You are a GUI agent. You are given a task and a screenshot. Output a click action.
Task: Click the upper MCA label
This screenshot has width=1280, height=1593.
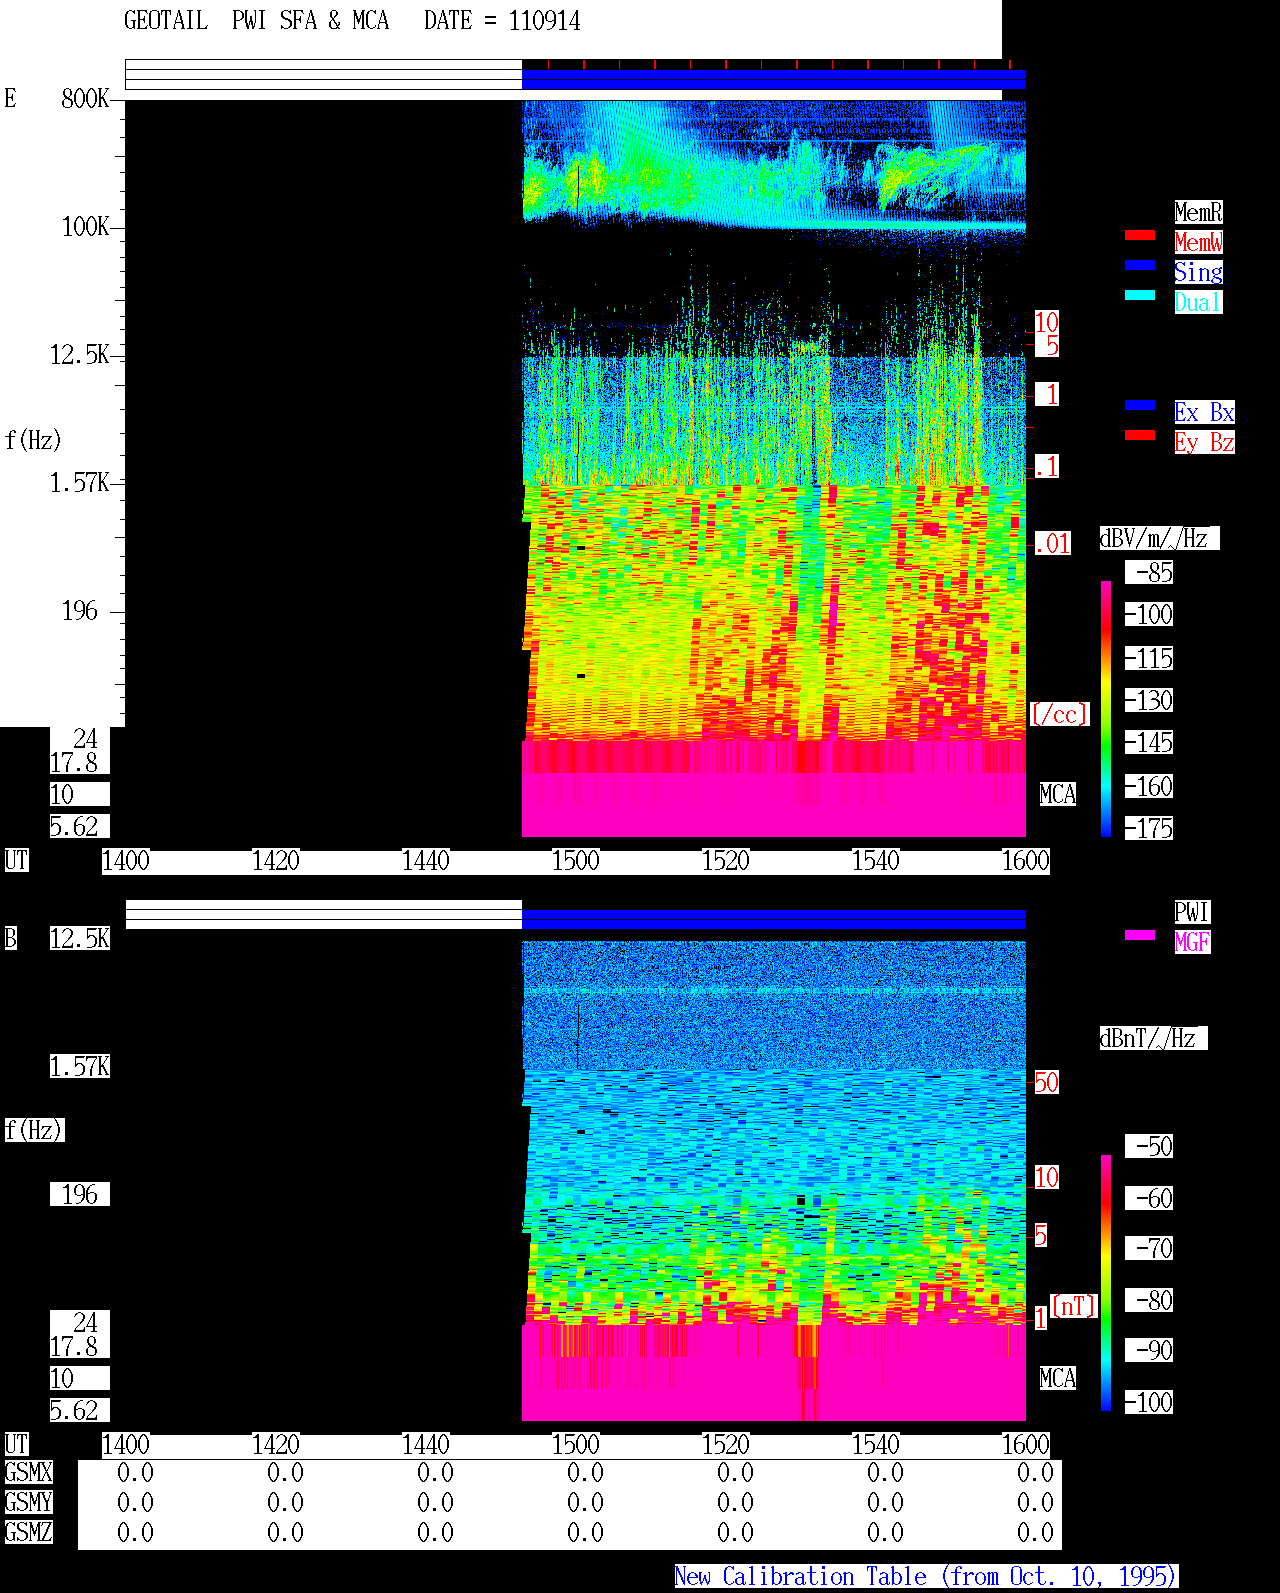(1058, 795)
